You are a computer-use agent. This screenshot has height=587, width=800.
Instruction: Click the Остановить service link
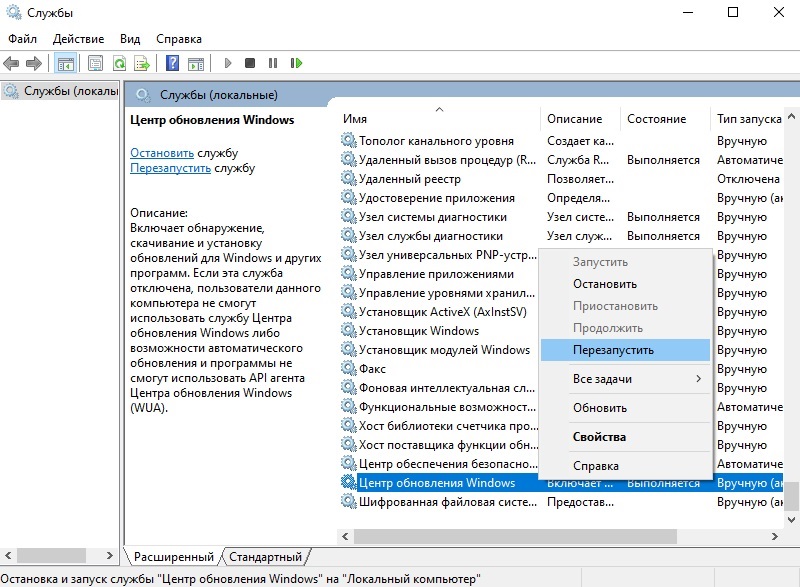(162, 153)
